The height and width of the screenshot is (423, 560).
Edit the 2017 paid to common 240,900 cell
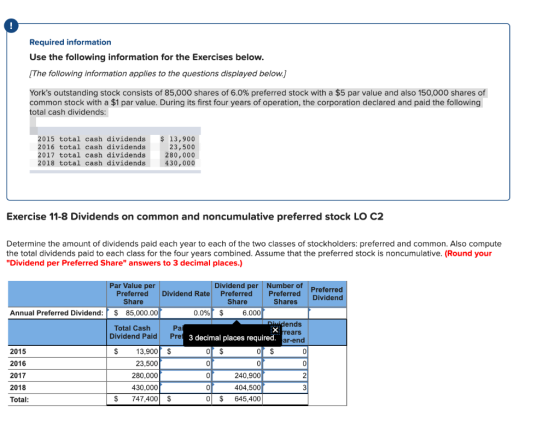237,375
